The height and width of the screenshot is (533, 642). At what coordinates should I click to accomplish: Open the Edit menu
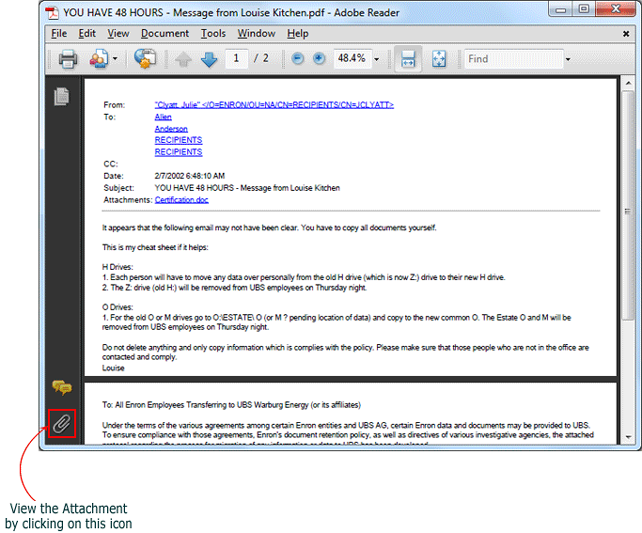(87, 34)
